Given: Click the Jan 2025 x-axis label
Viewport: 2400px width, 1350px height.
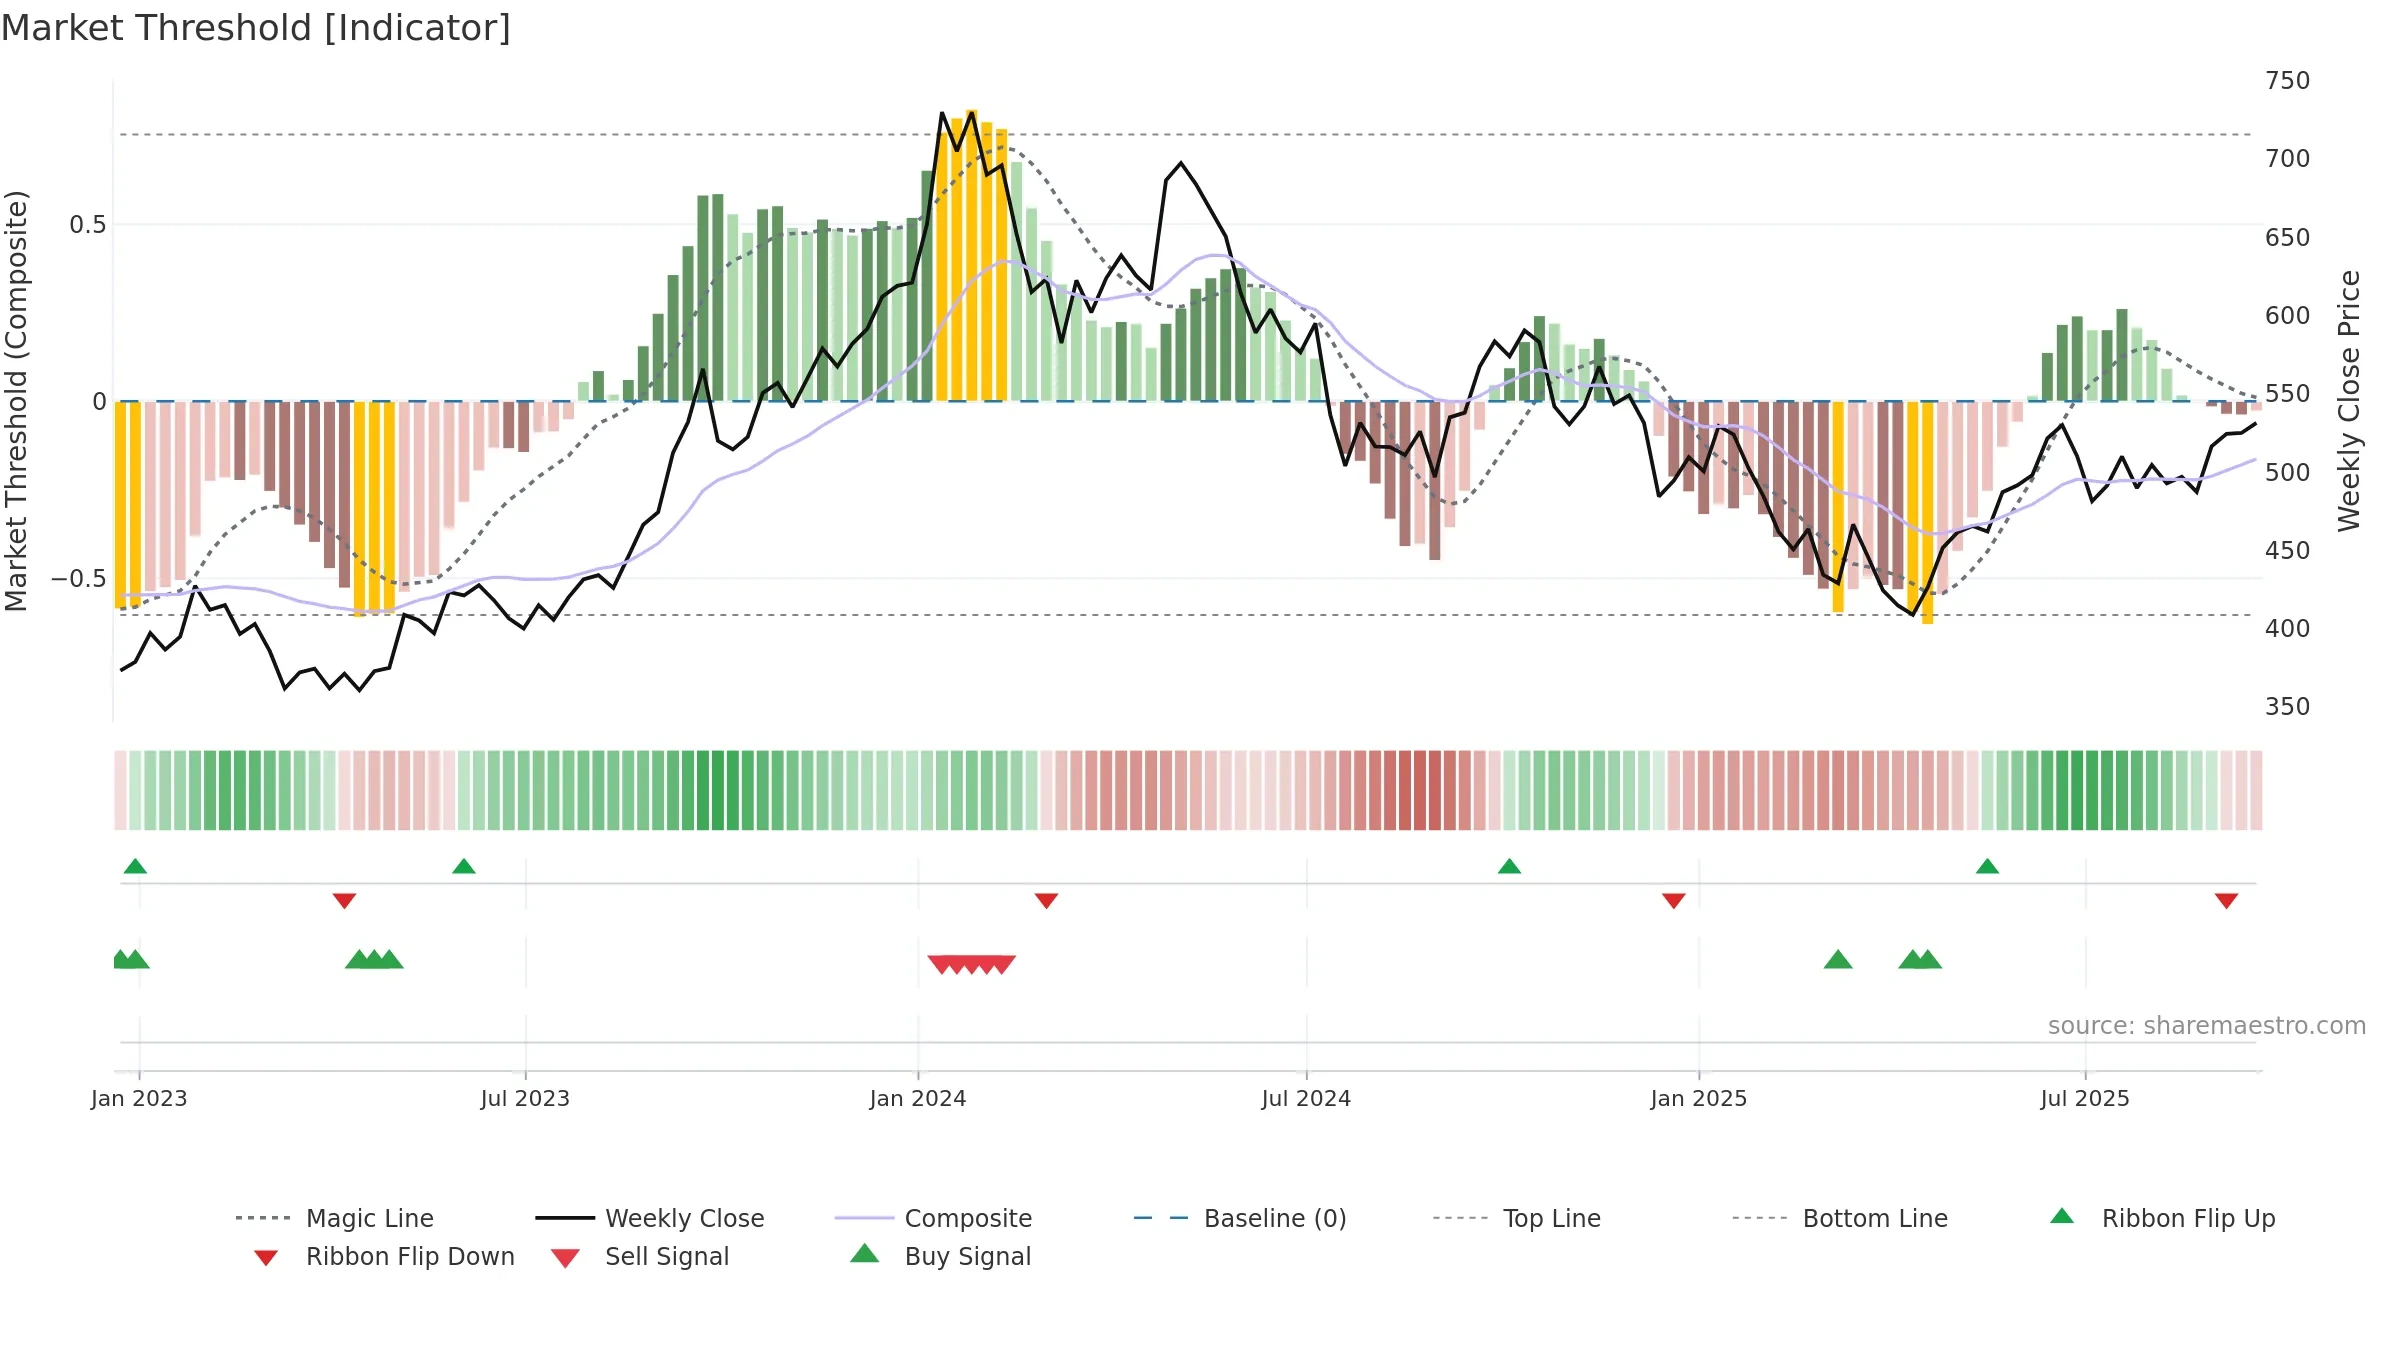Looking at the screenshot, I should [x=1699, y=1098].
